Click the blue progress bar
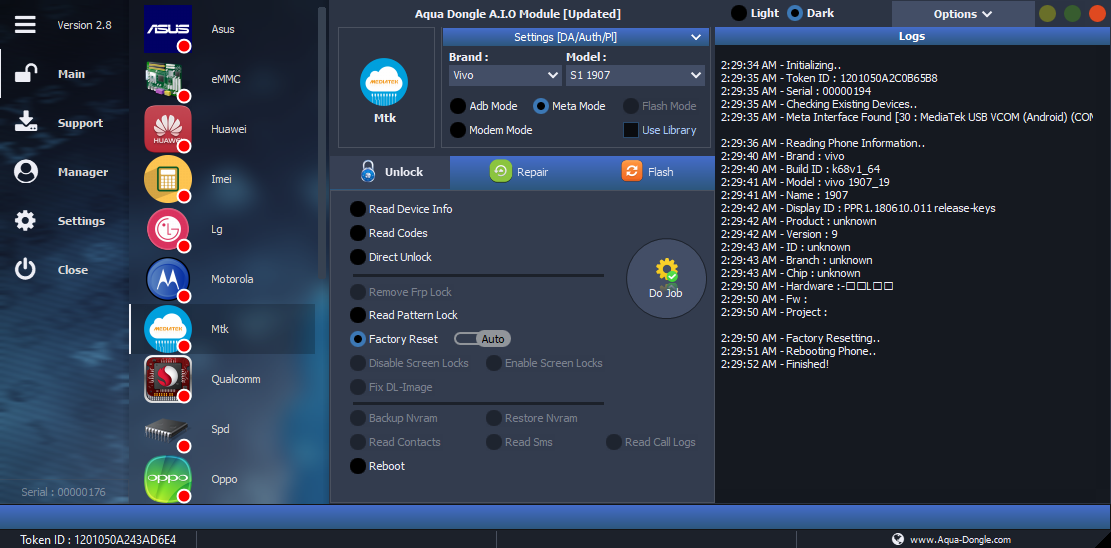The width and height of the screenshot is (1111, 548). coord(556,517)
